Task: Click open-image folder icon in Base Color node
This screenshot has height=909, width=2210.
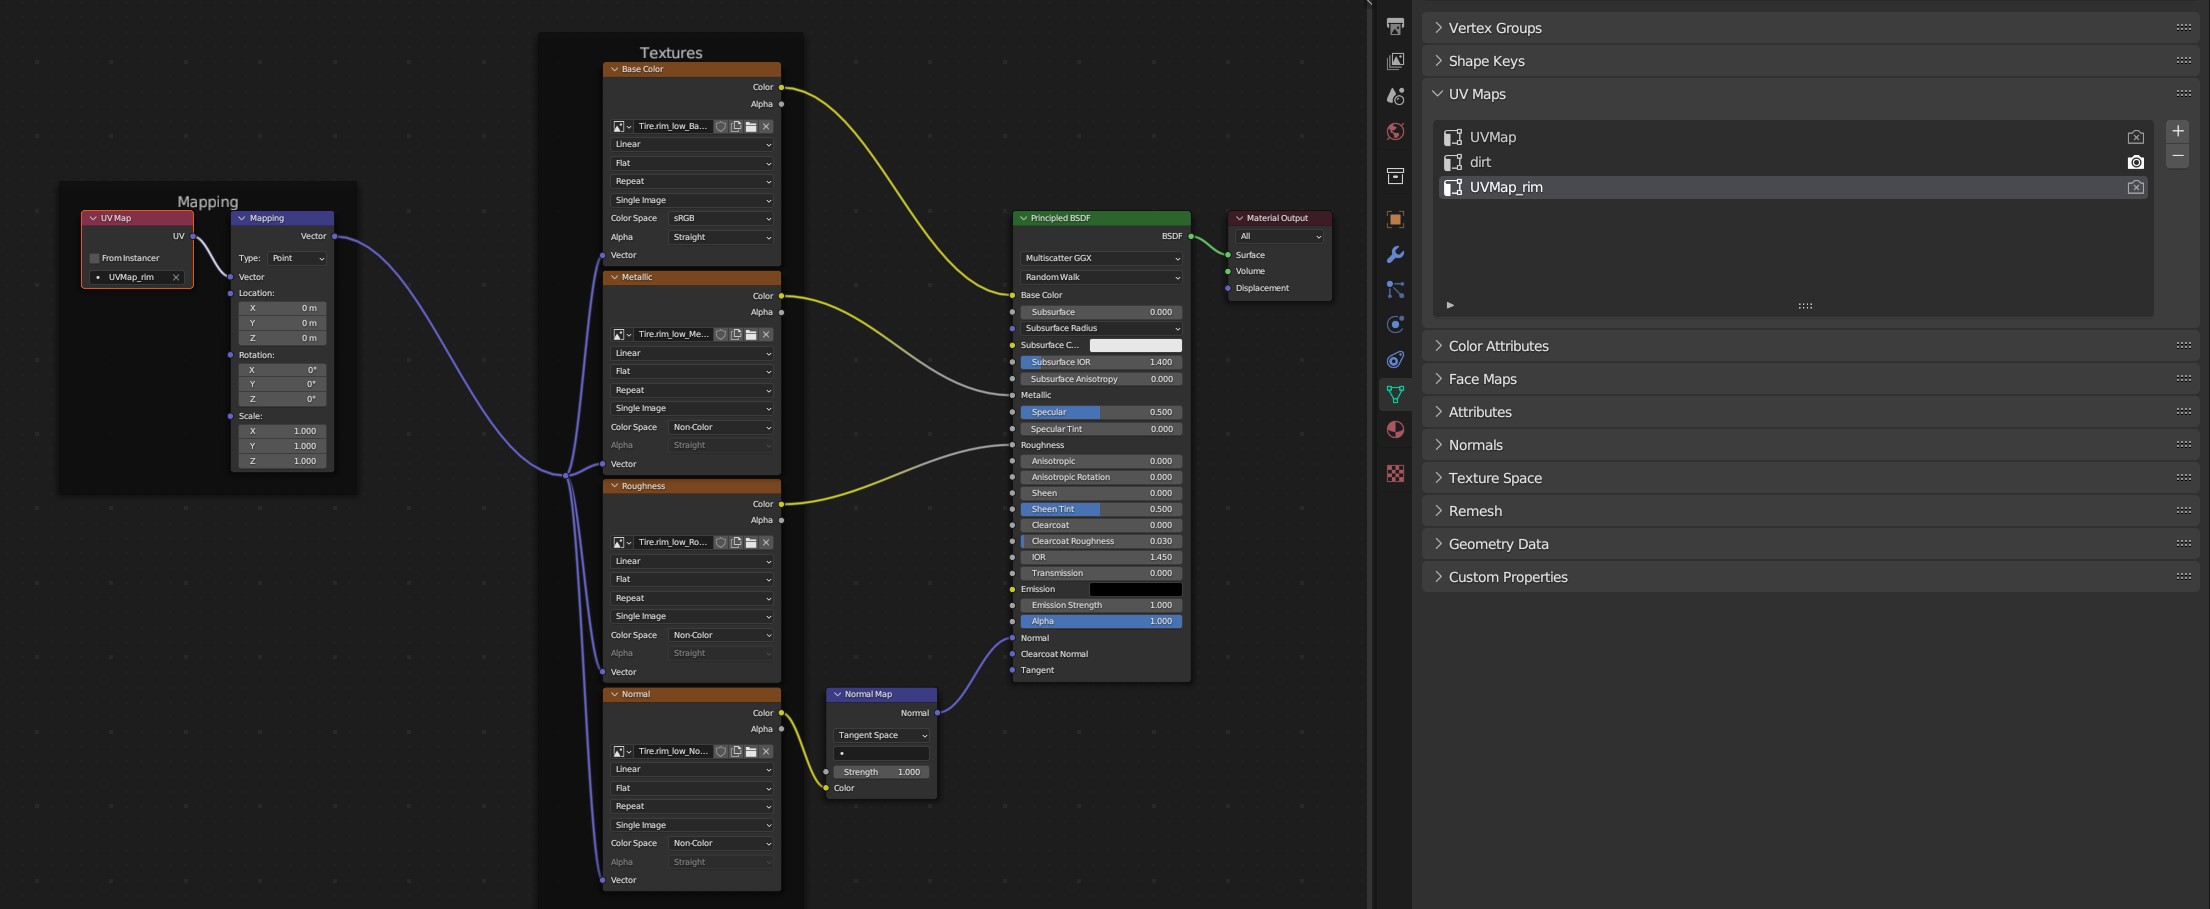Action: [x=751, y=127]
